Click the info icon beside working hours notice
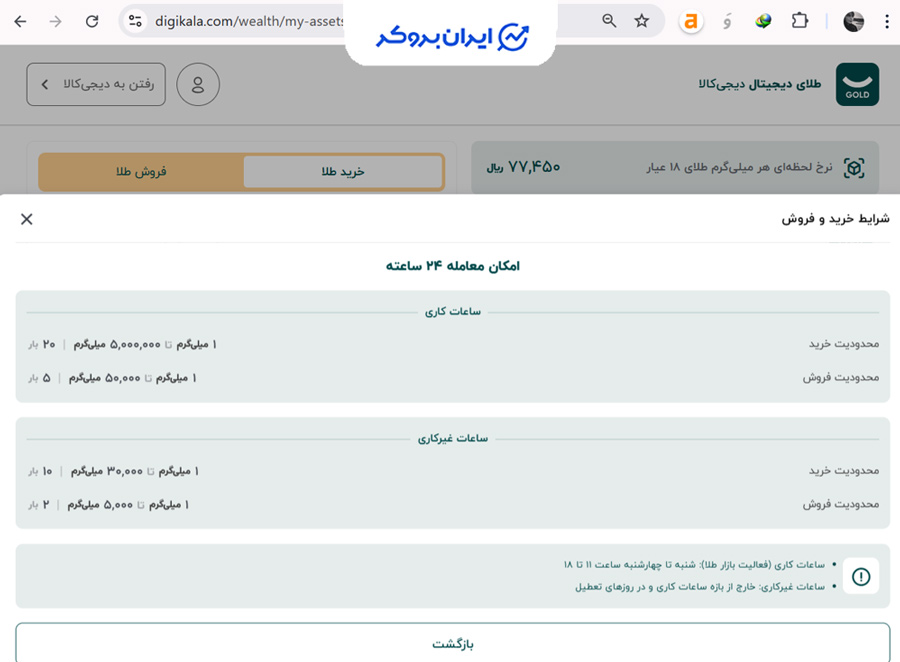 (861, 576)
